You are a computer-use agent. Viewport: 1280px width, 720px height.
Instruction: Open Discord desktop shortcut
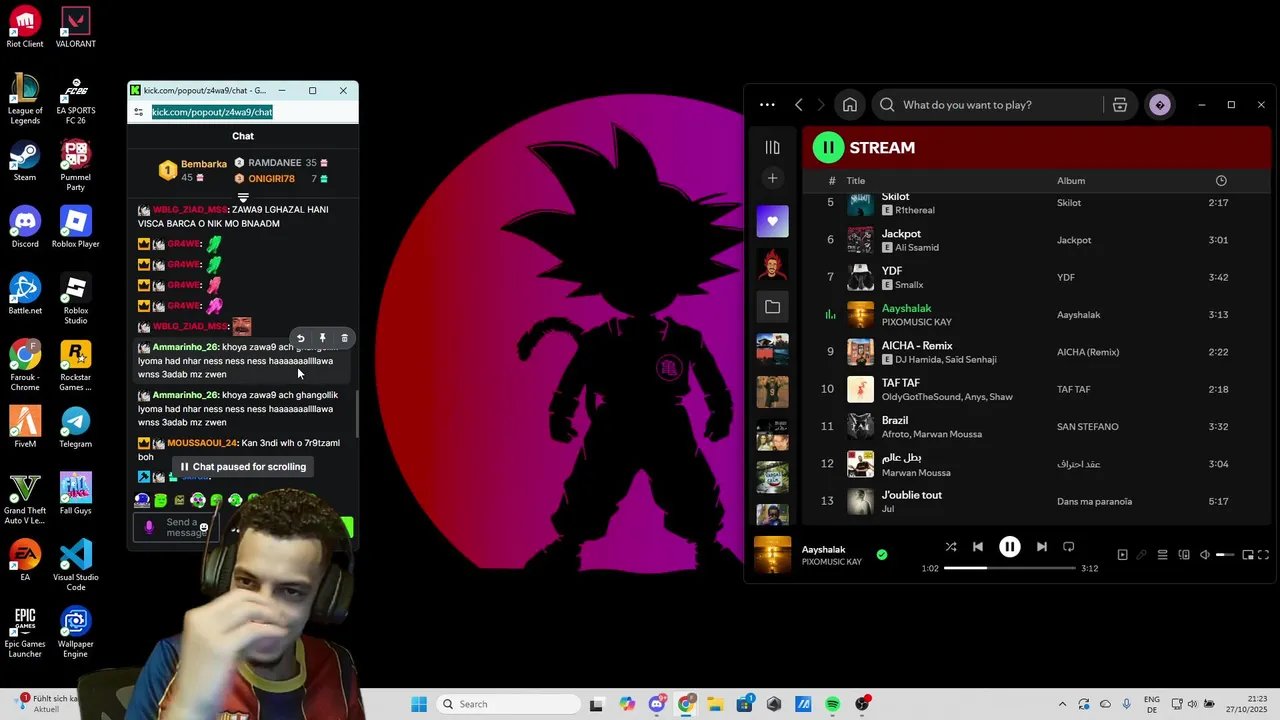[25, 227]
